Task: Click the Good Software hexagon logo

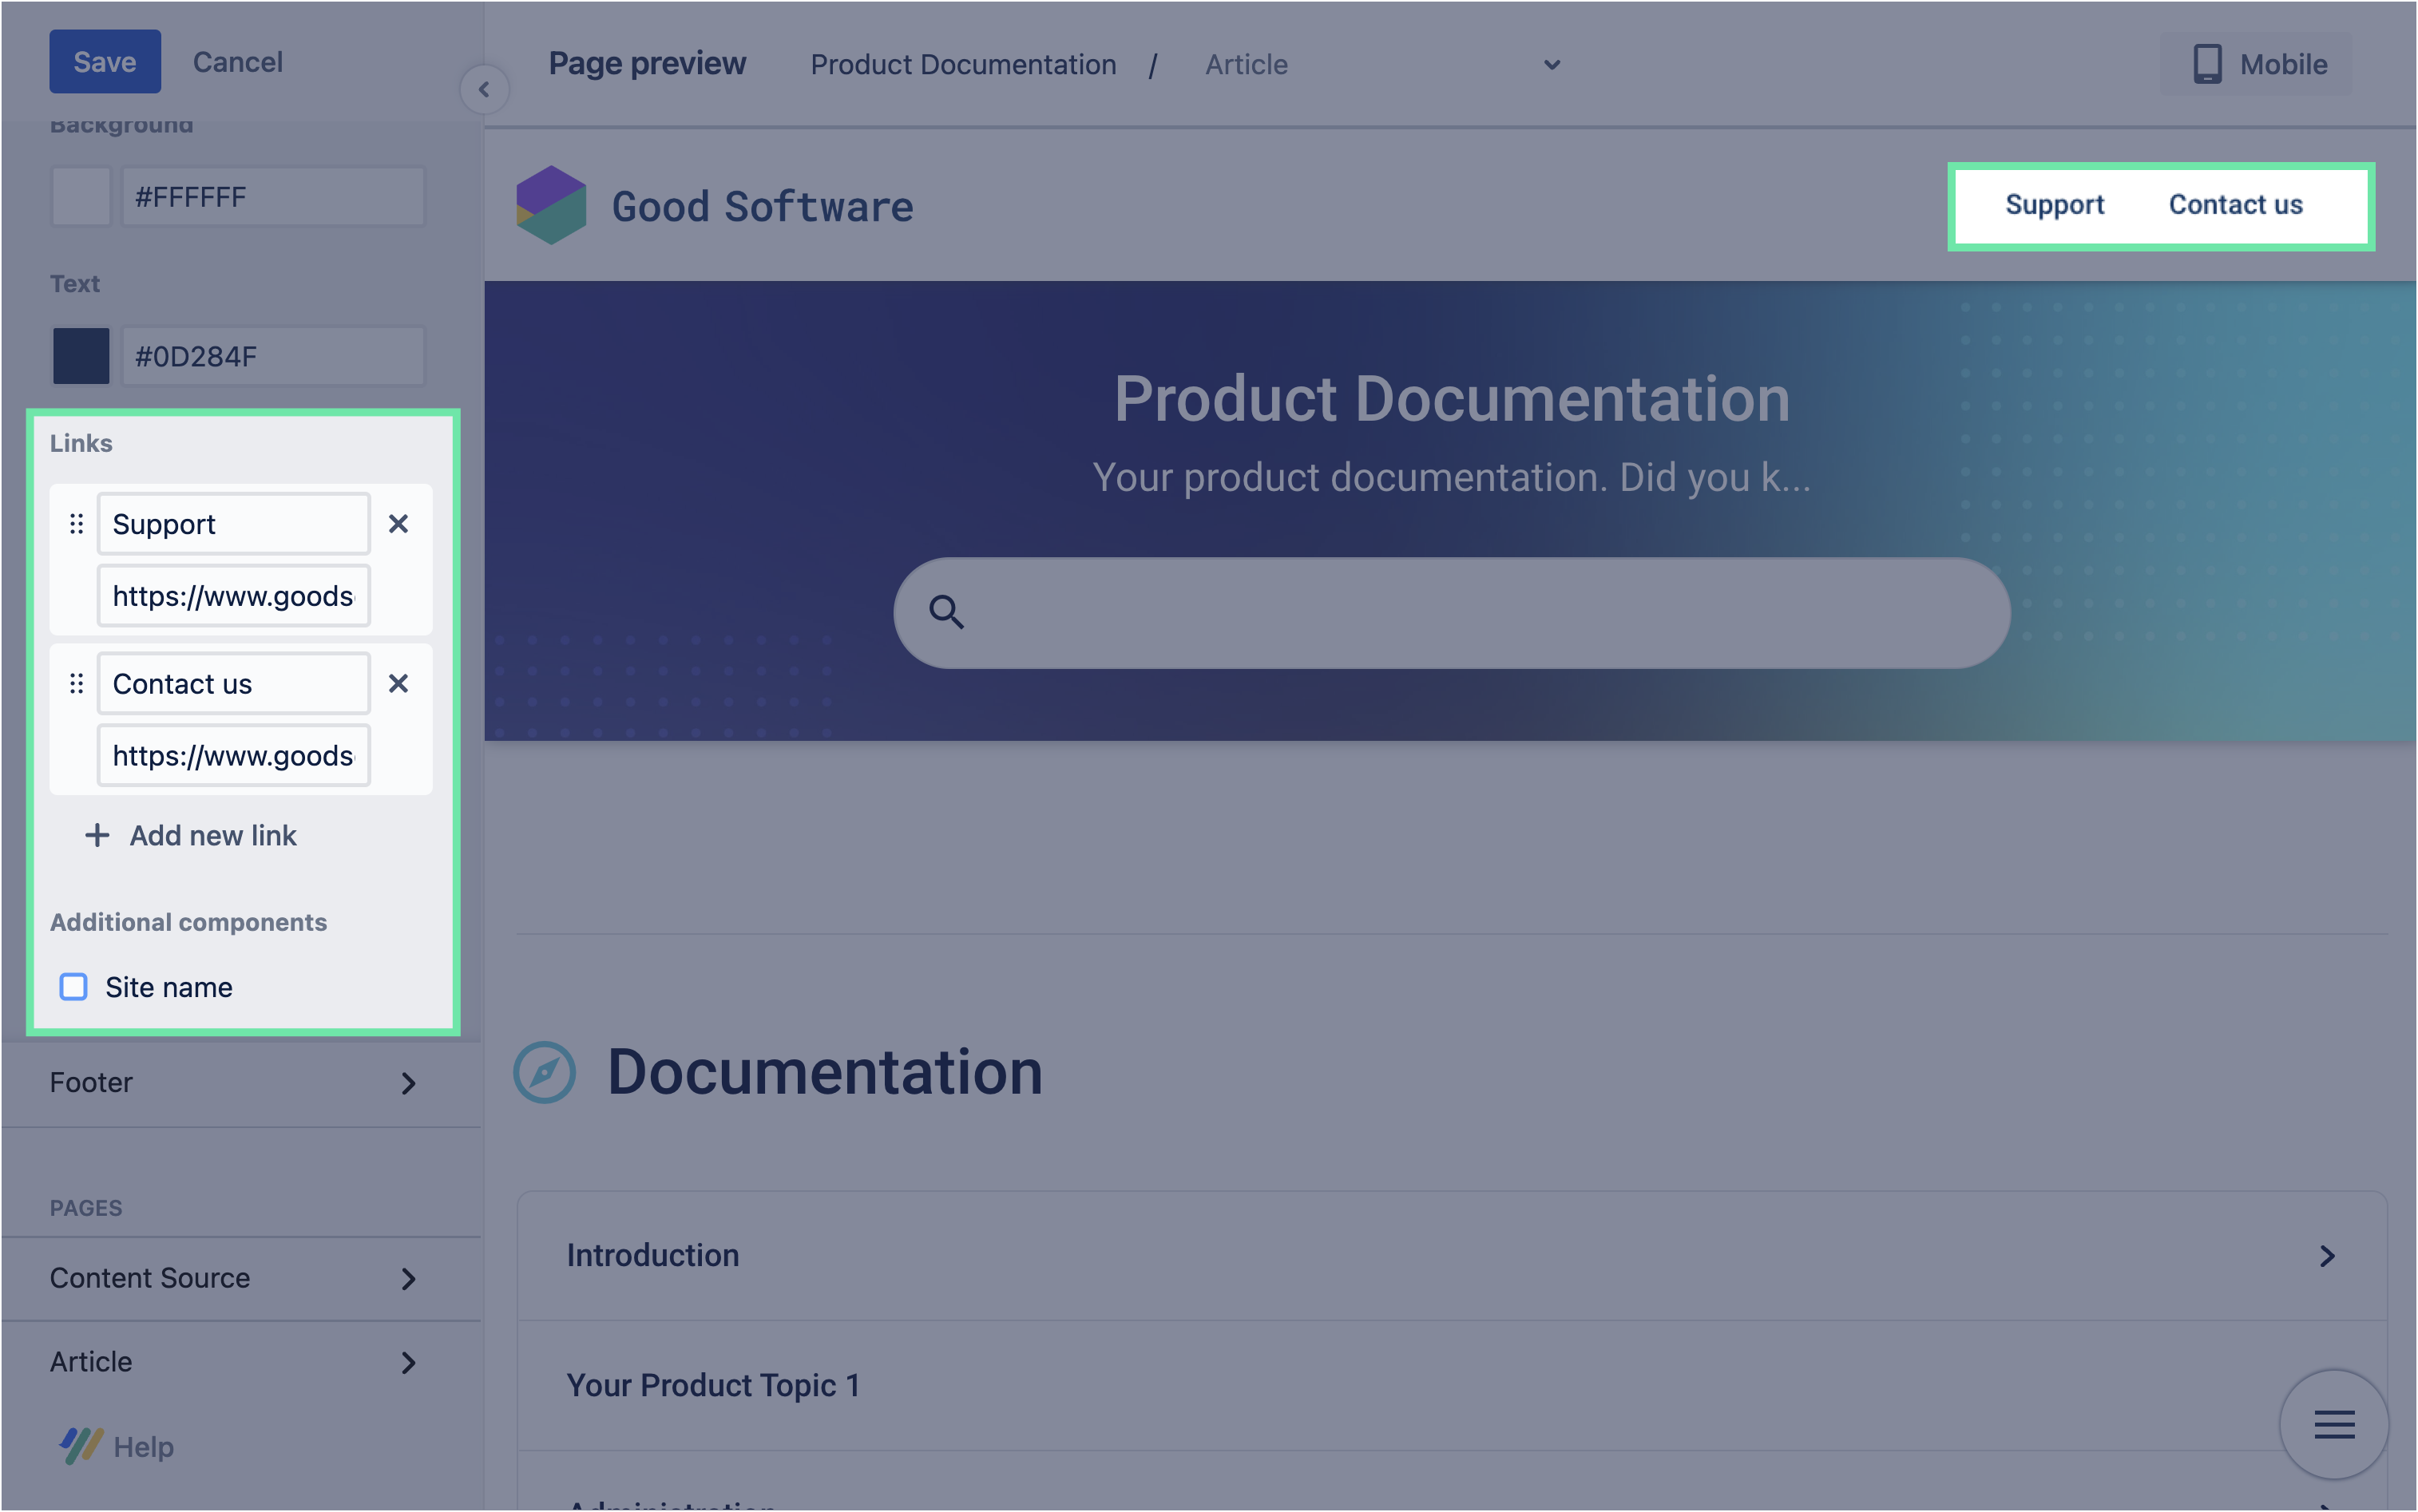Action: [551, 205]
